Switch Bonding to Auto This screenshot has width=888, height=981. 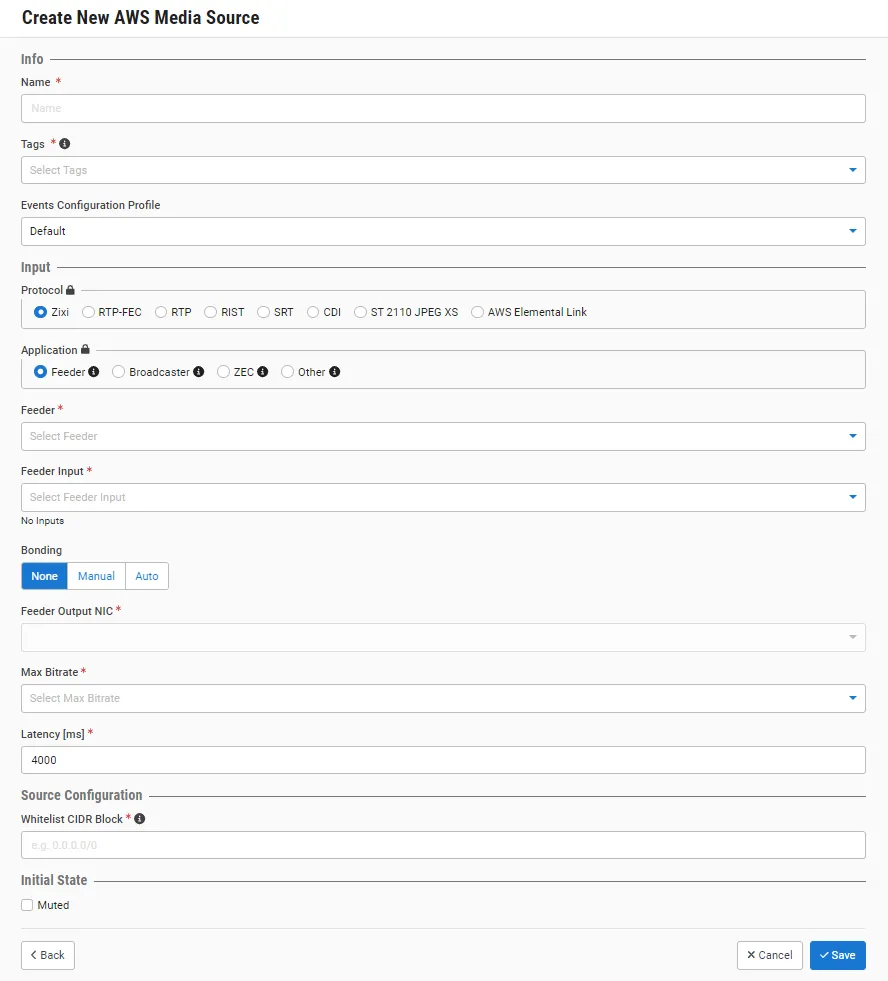click(x=147, y=576)
